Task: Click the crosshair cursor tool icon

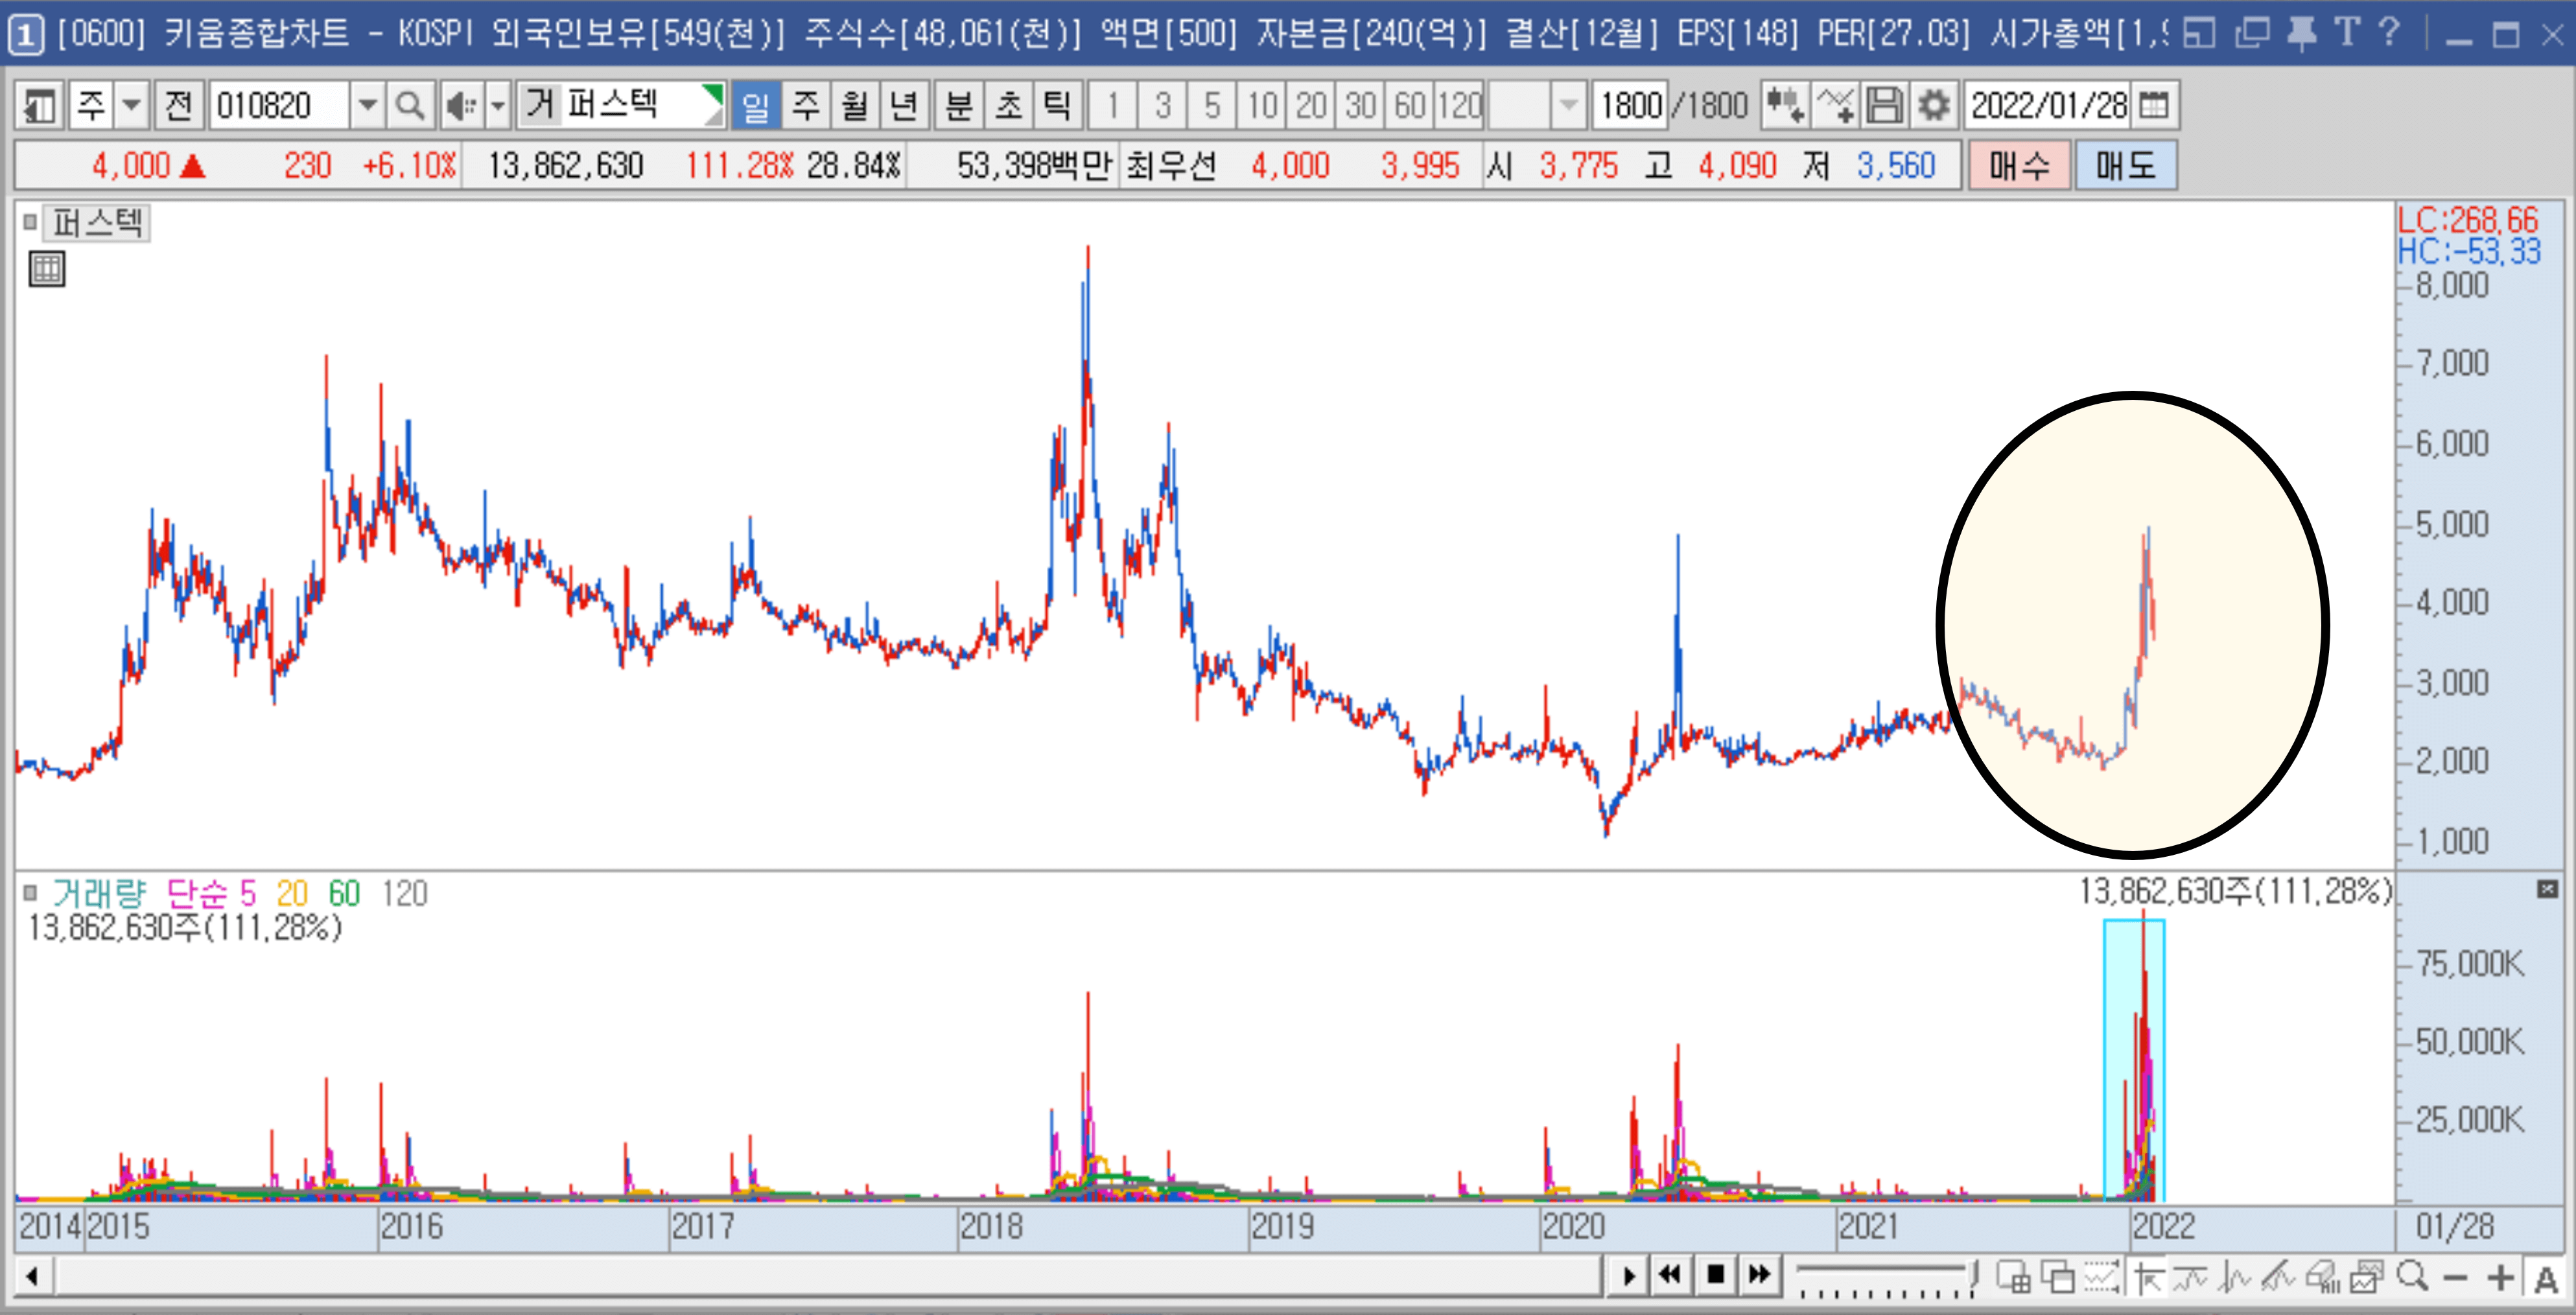Action: [2148, 1277]
